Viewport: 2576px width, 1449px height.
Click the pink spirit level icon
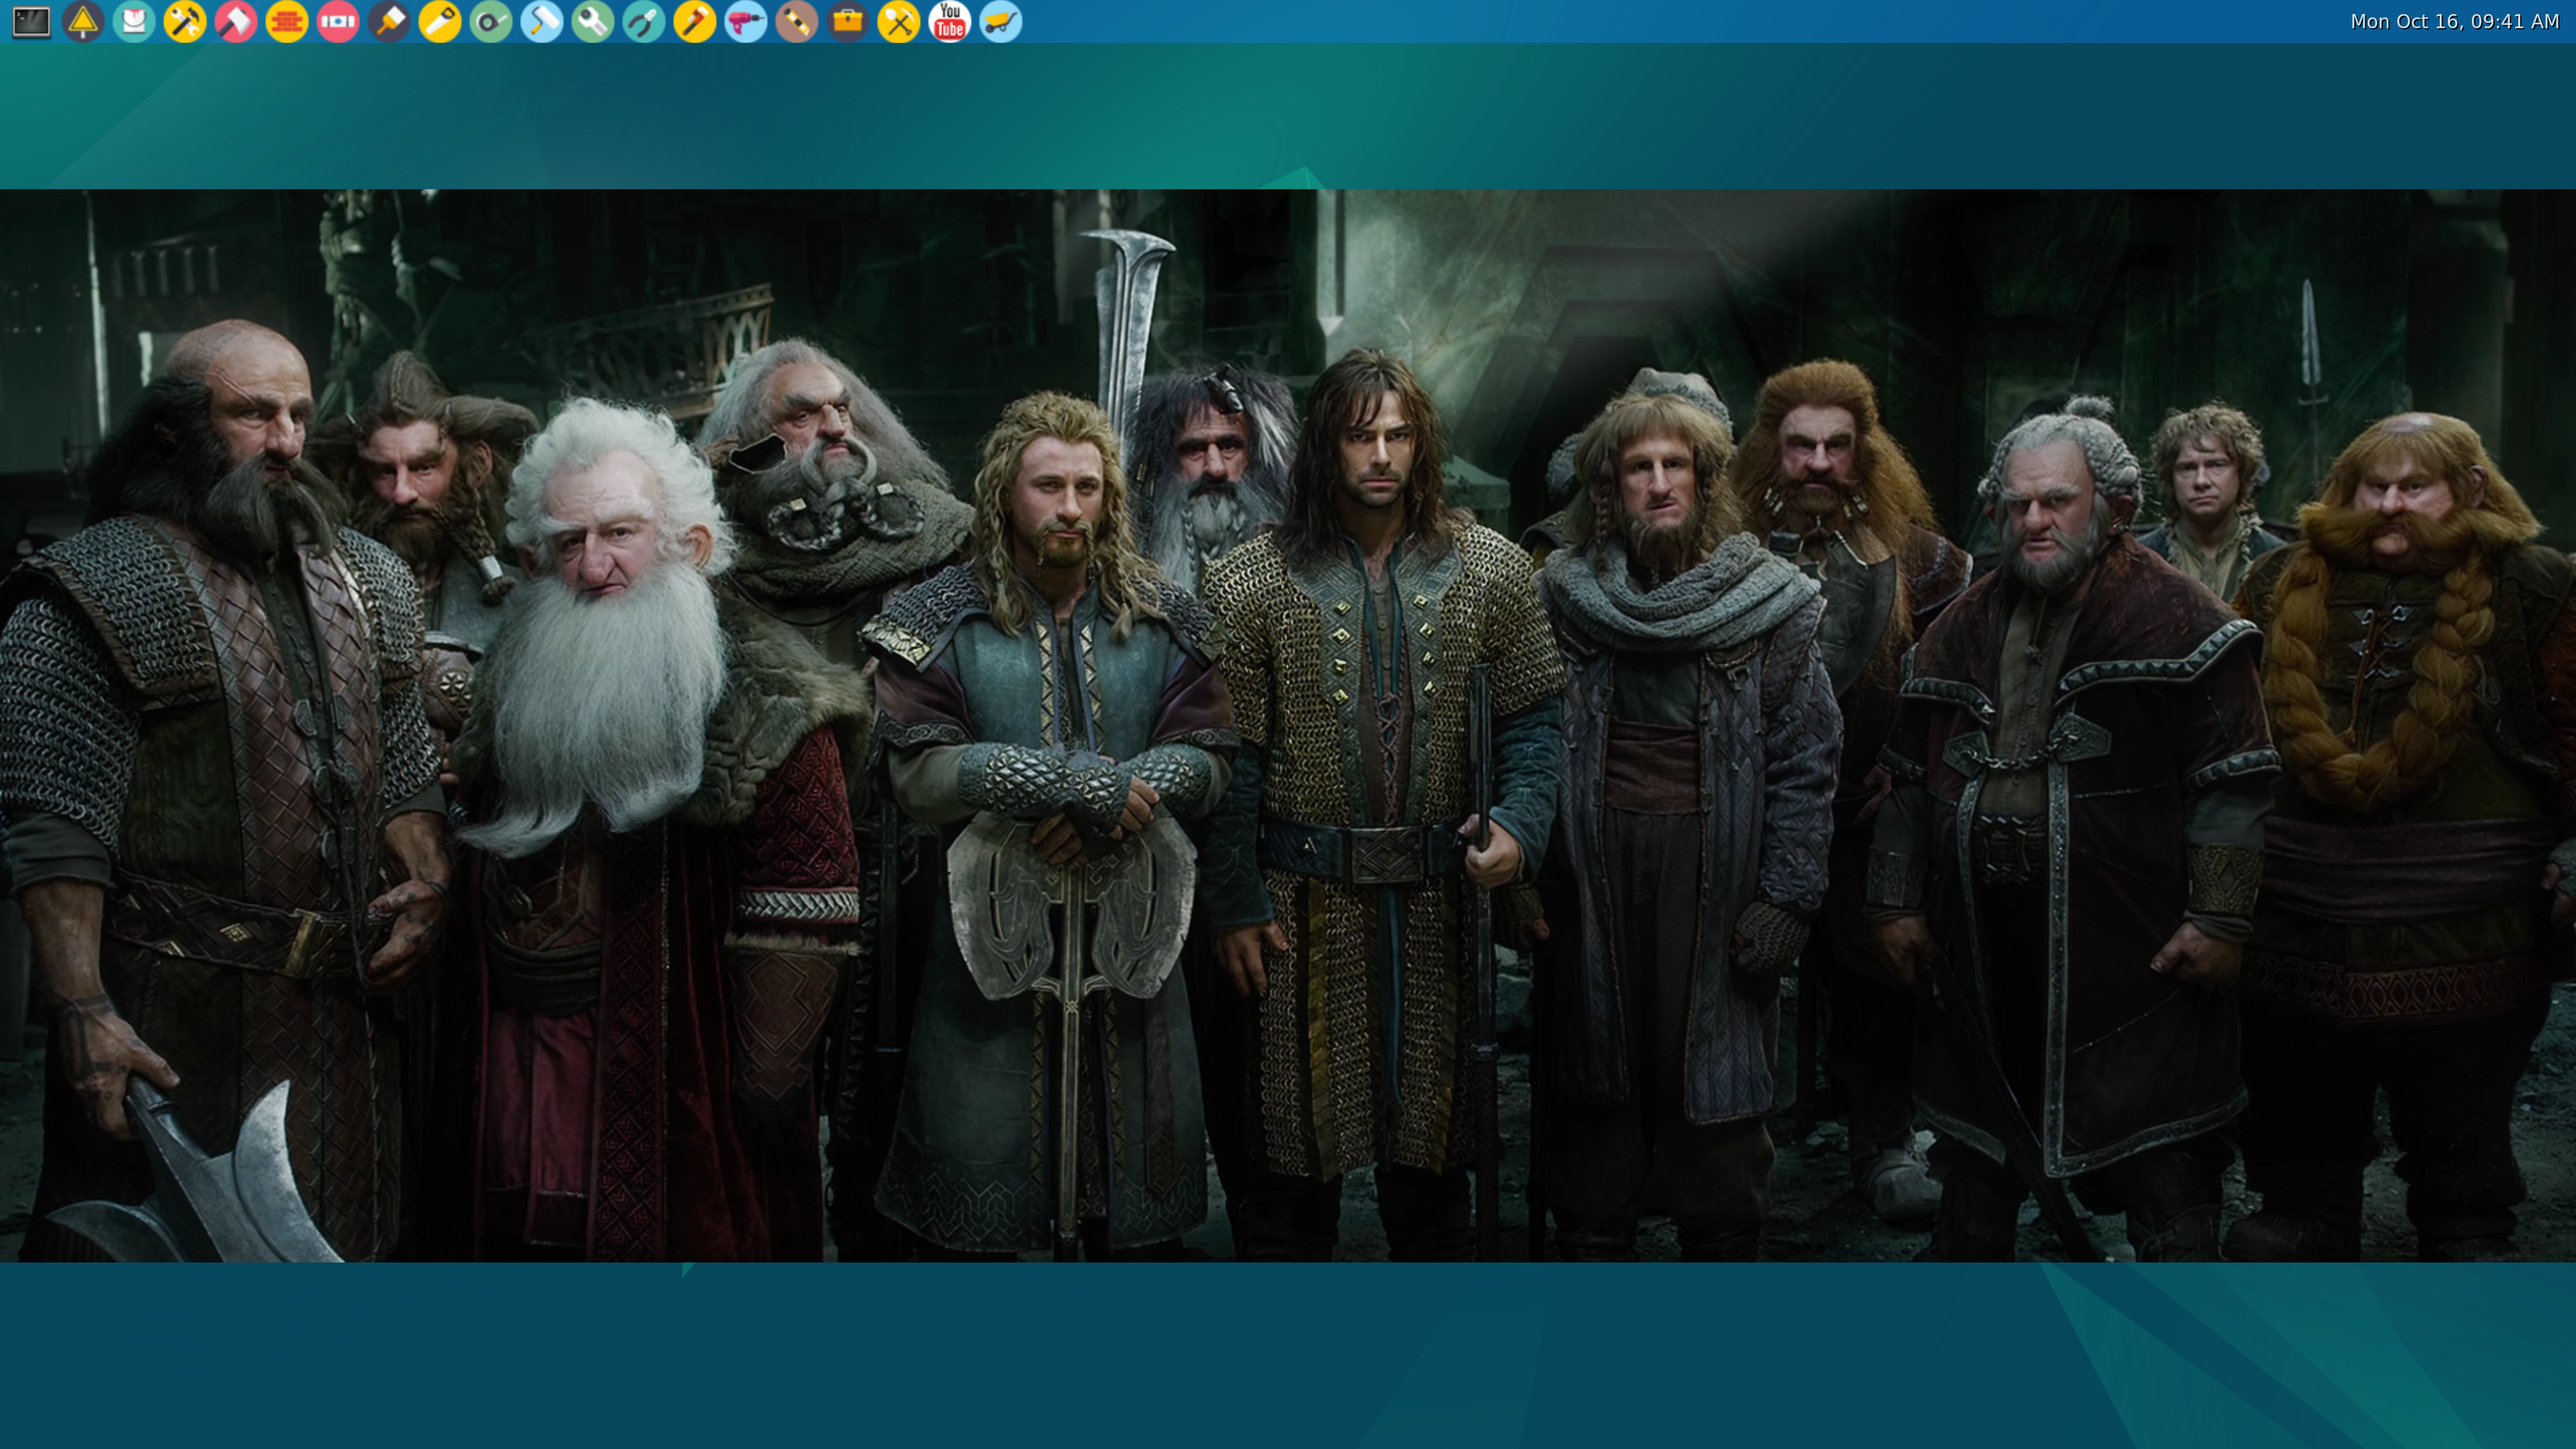(338, 21)
